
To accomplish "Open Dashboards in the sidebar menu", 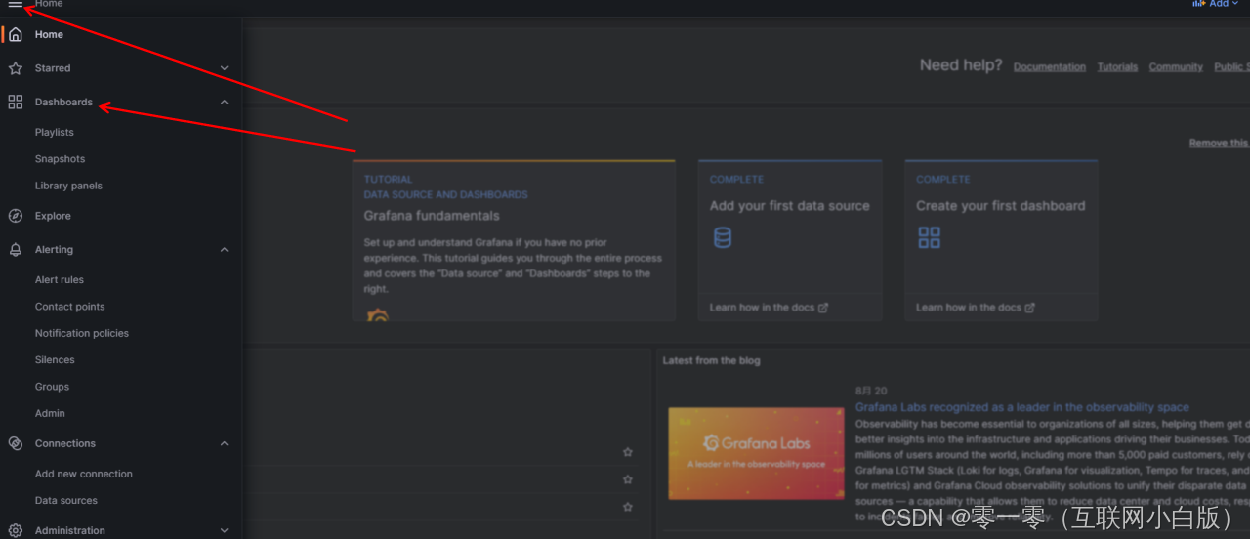I will tap(64, 102).
